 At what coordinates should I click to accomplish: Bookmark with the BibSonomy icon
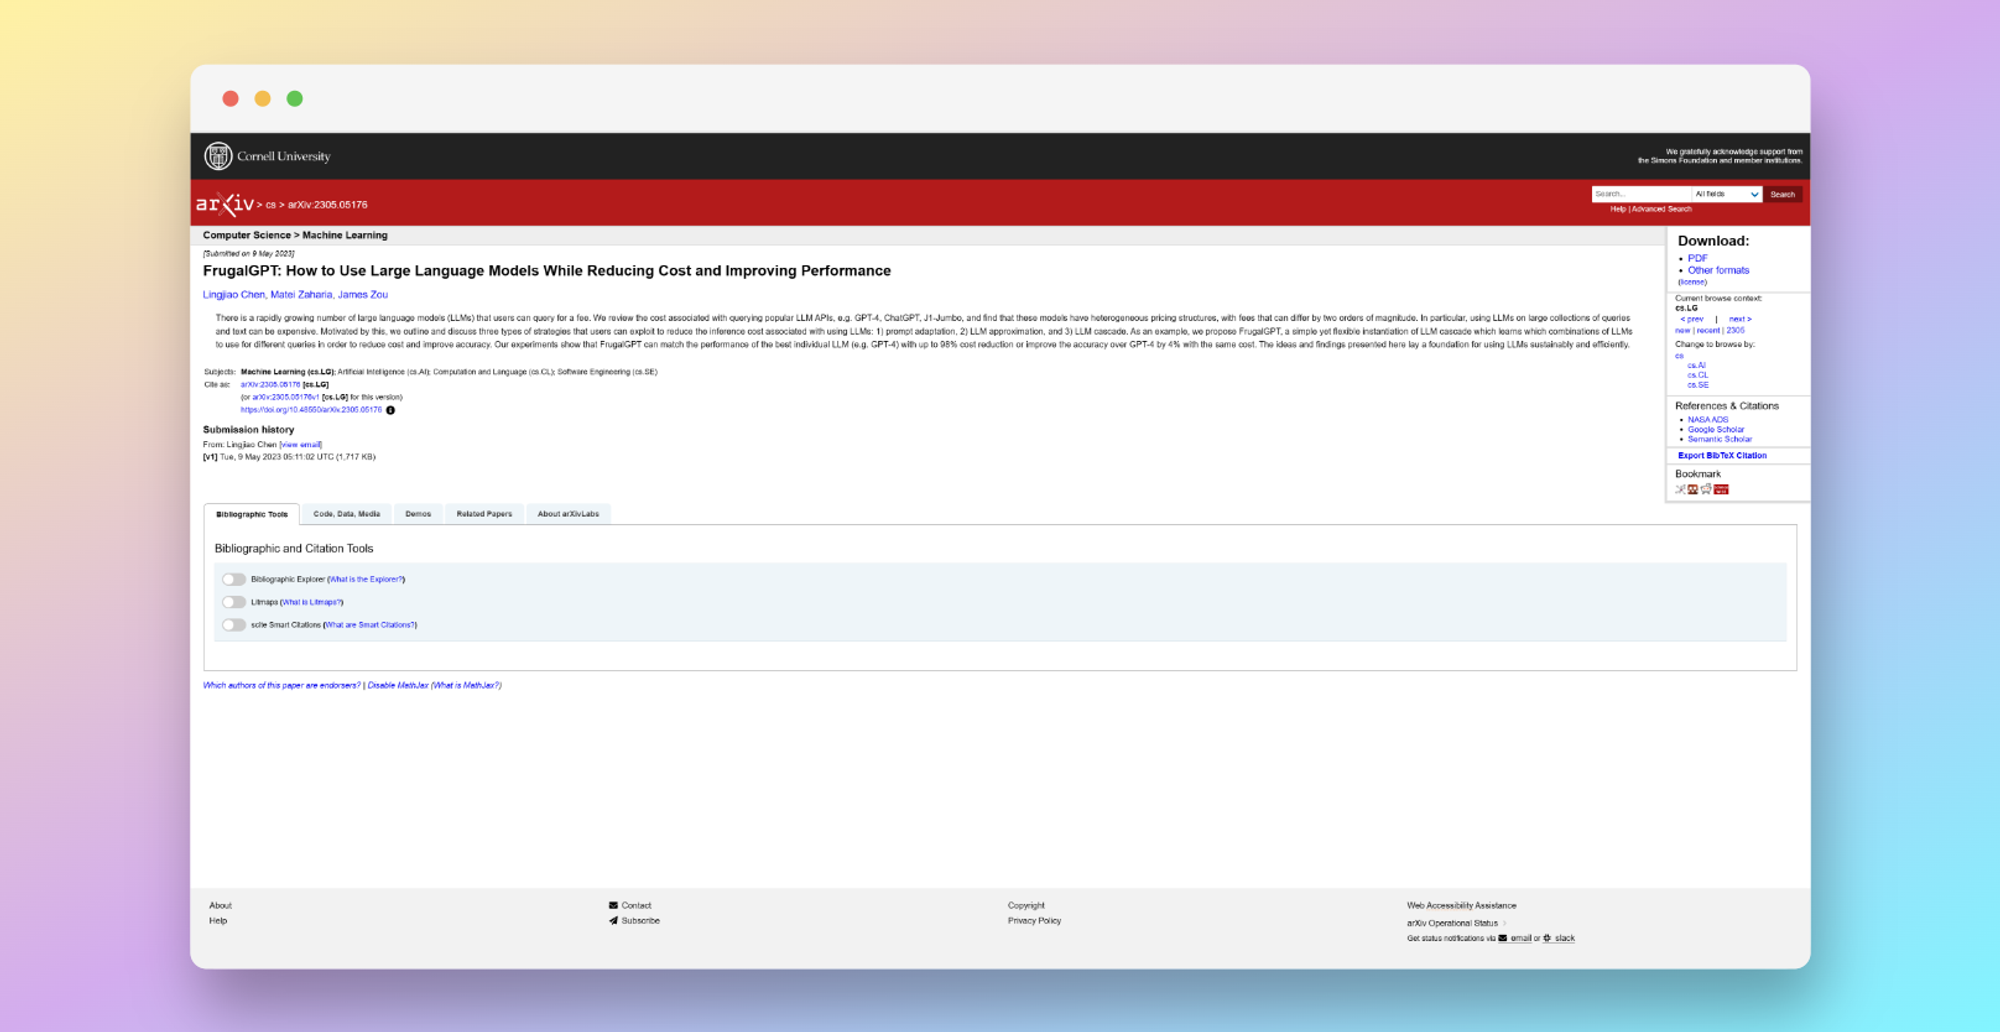(1680, 489)
